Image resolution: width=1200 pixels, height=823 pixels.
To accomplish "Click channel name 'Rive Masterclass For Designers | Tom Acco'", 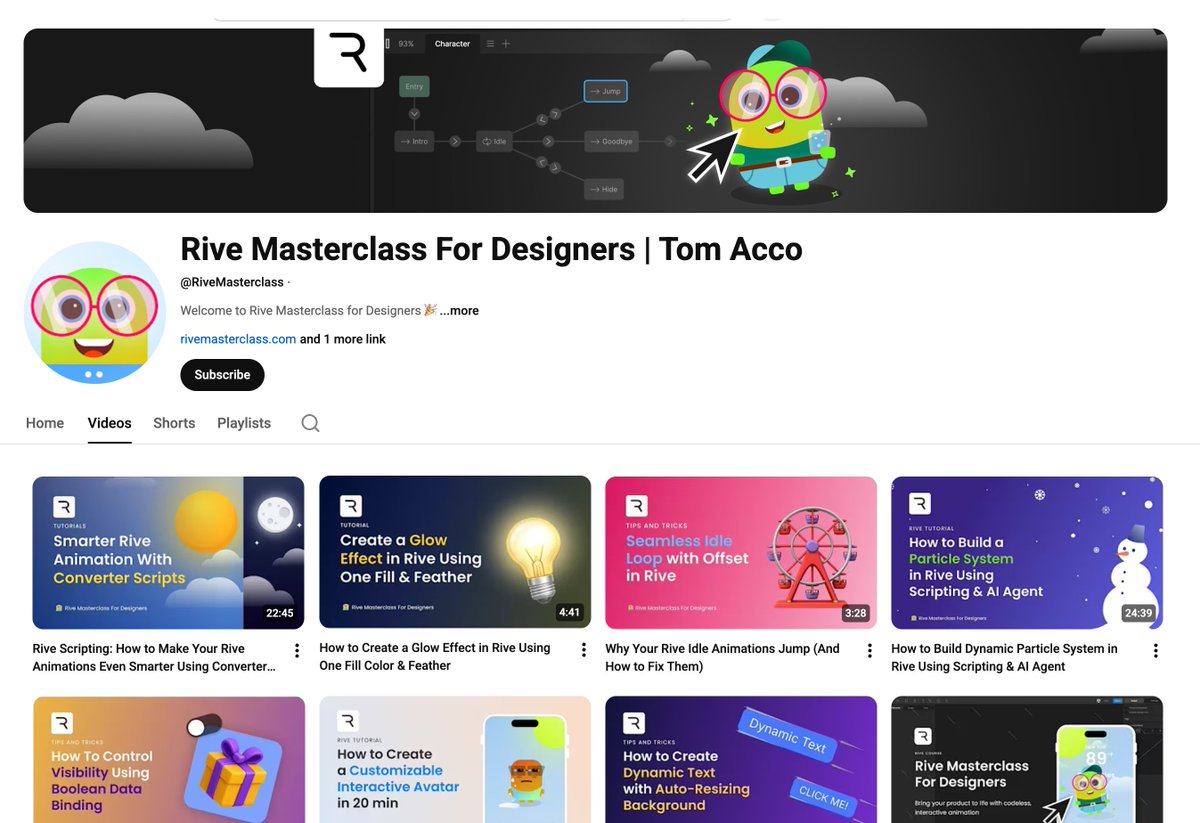I will pyautogui.click(x=491, y=249).
